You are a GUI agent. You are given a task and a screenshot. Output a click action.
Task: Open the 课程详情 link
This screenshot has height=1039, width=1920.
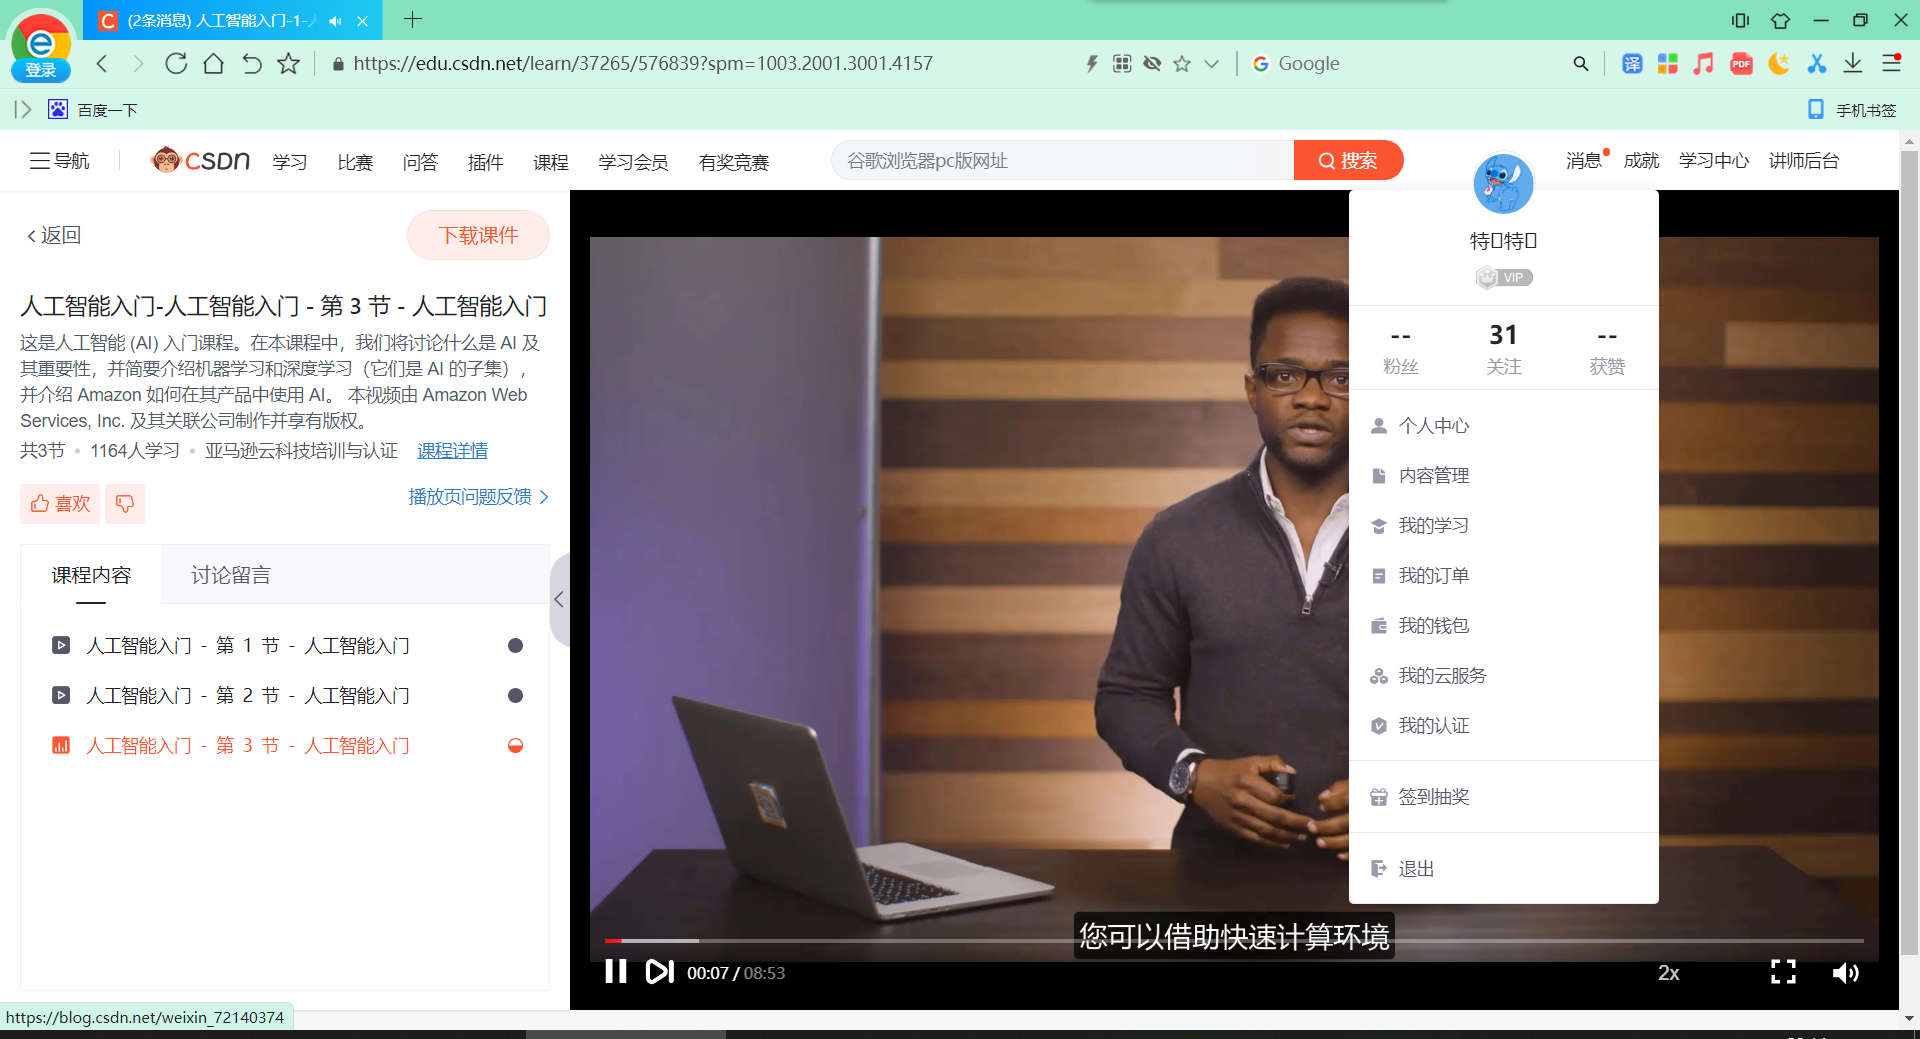(452, 451)
